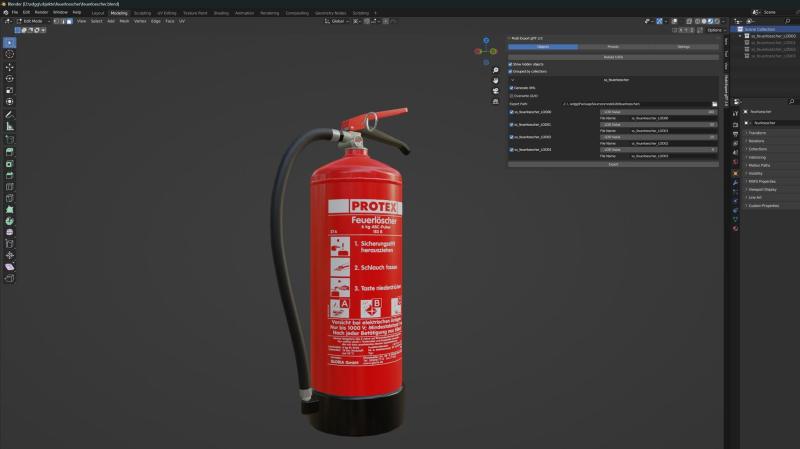Image resolution: width=800 pixels, height=449 pixels.
Task: Uncheck the feuerloescher_LOD03 export checkbox
Action: click(x=512, y=150)
